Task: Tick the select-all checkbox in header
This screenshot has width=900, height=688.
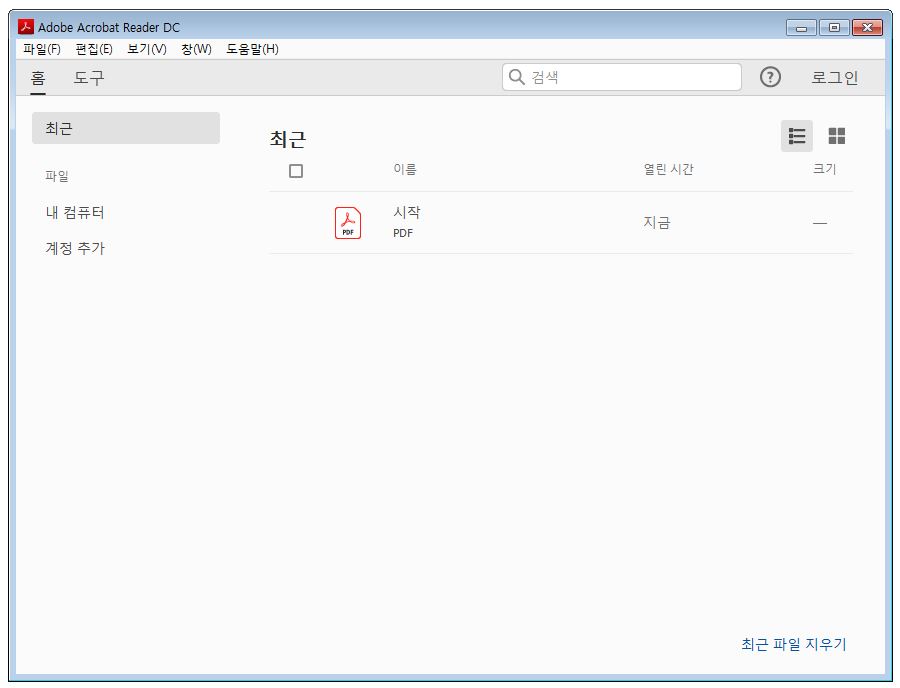Action: 296,171
